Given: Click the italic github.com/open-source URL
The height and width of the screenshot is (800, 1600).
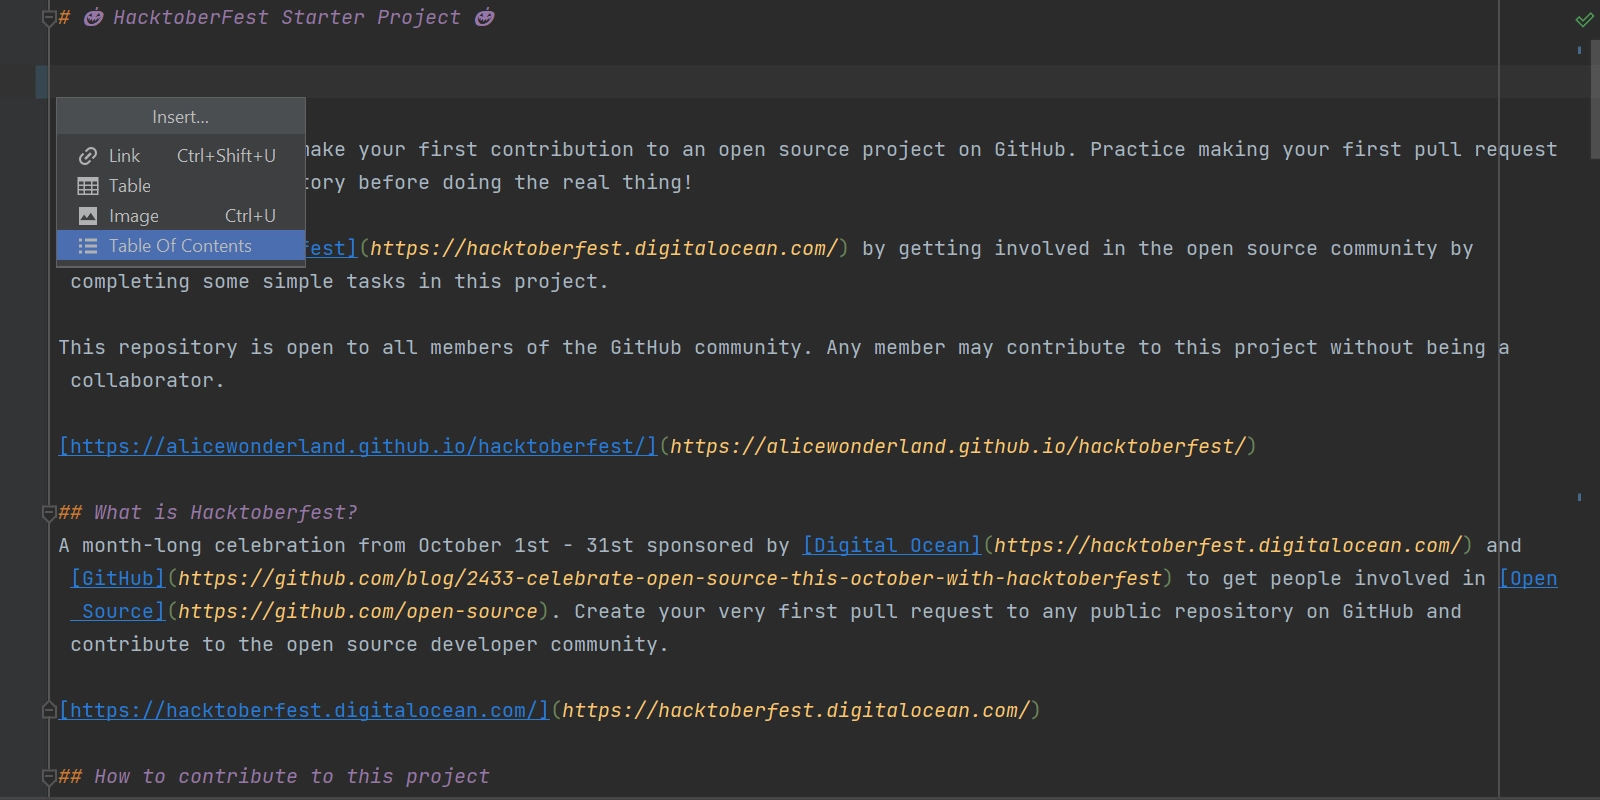Looking at the screenshot, I should coord(358,612).
